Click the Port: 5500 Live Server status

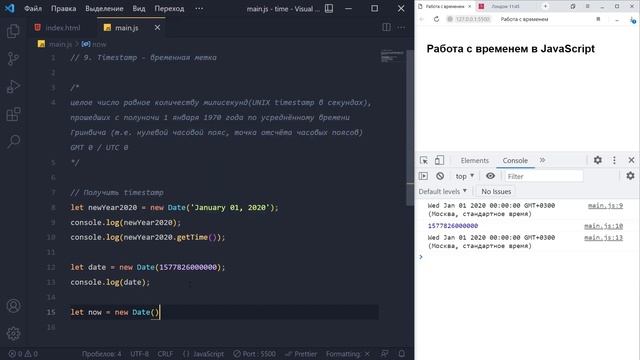pos(255,354)
